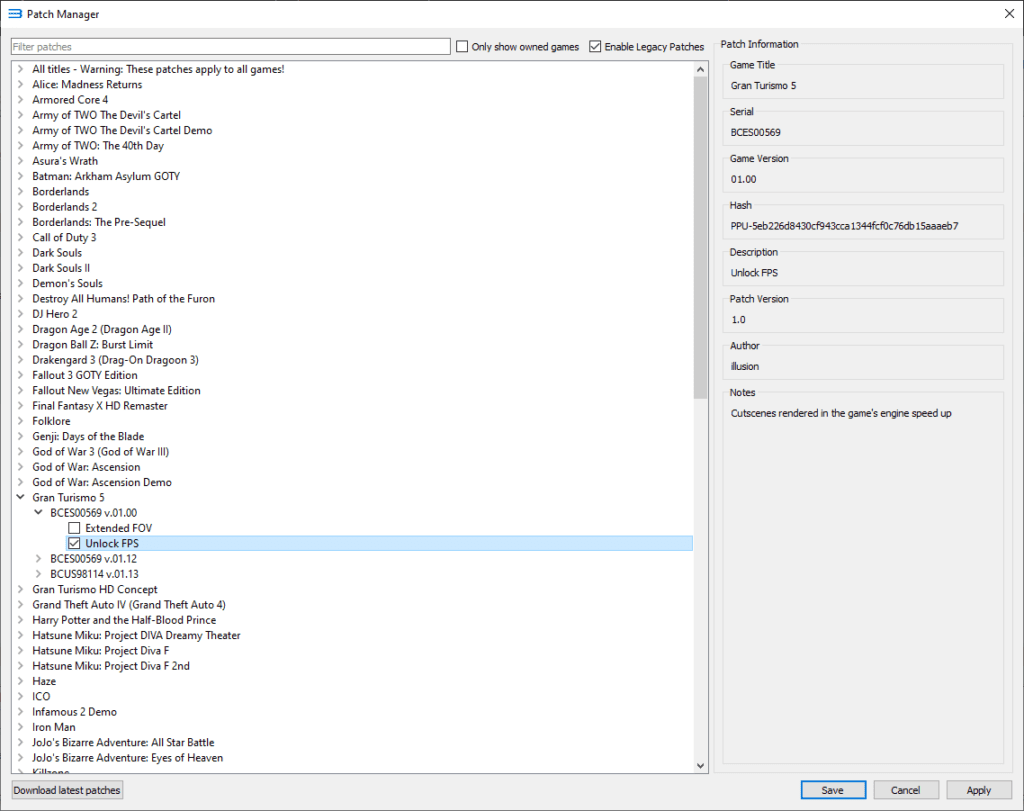This screenshot has height=811, width=1024.
Task: Toggle Only show owned games checkbox
Action: (462, 47)
